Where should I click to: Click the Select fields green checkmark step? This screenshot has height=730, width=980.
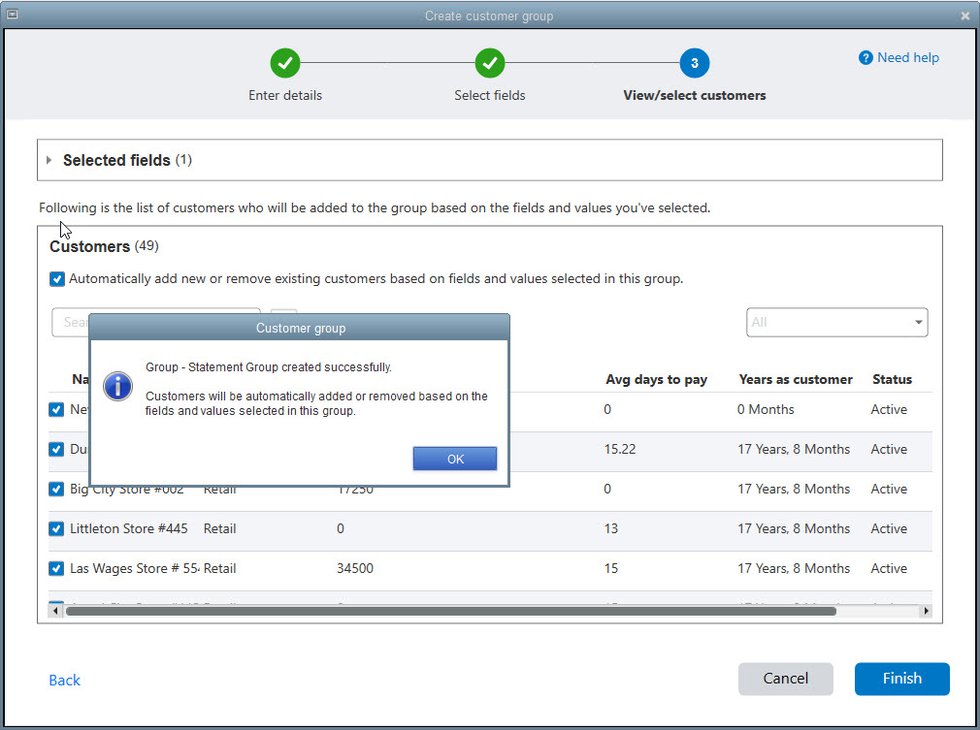pos(489,64)
